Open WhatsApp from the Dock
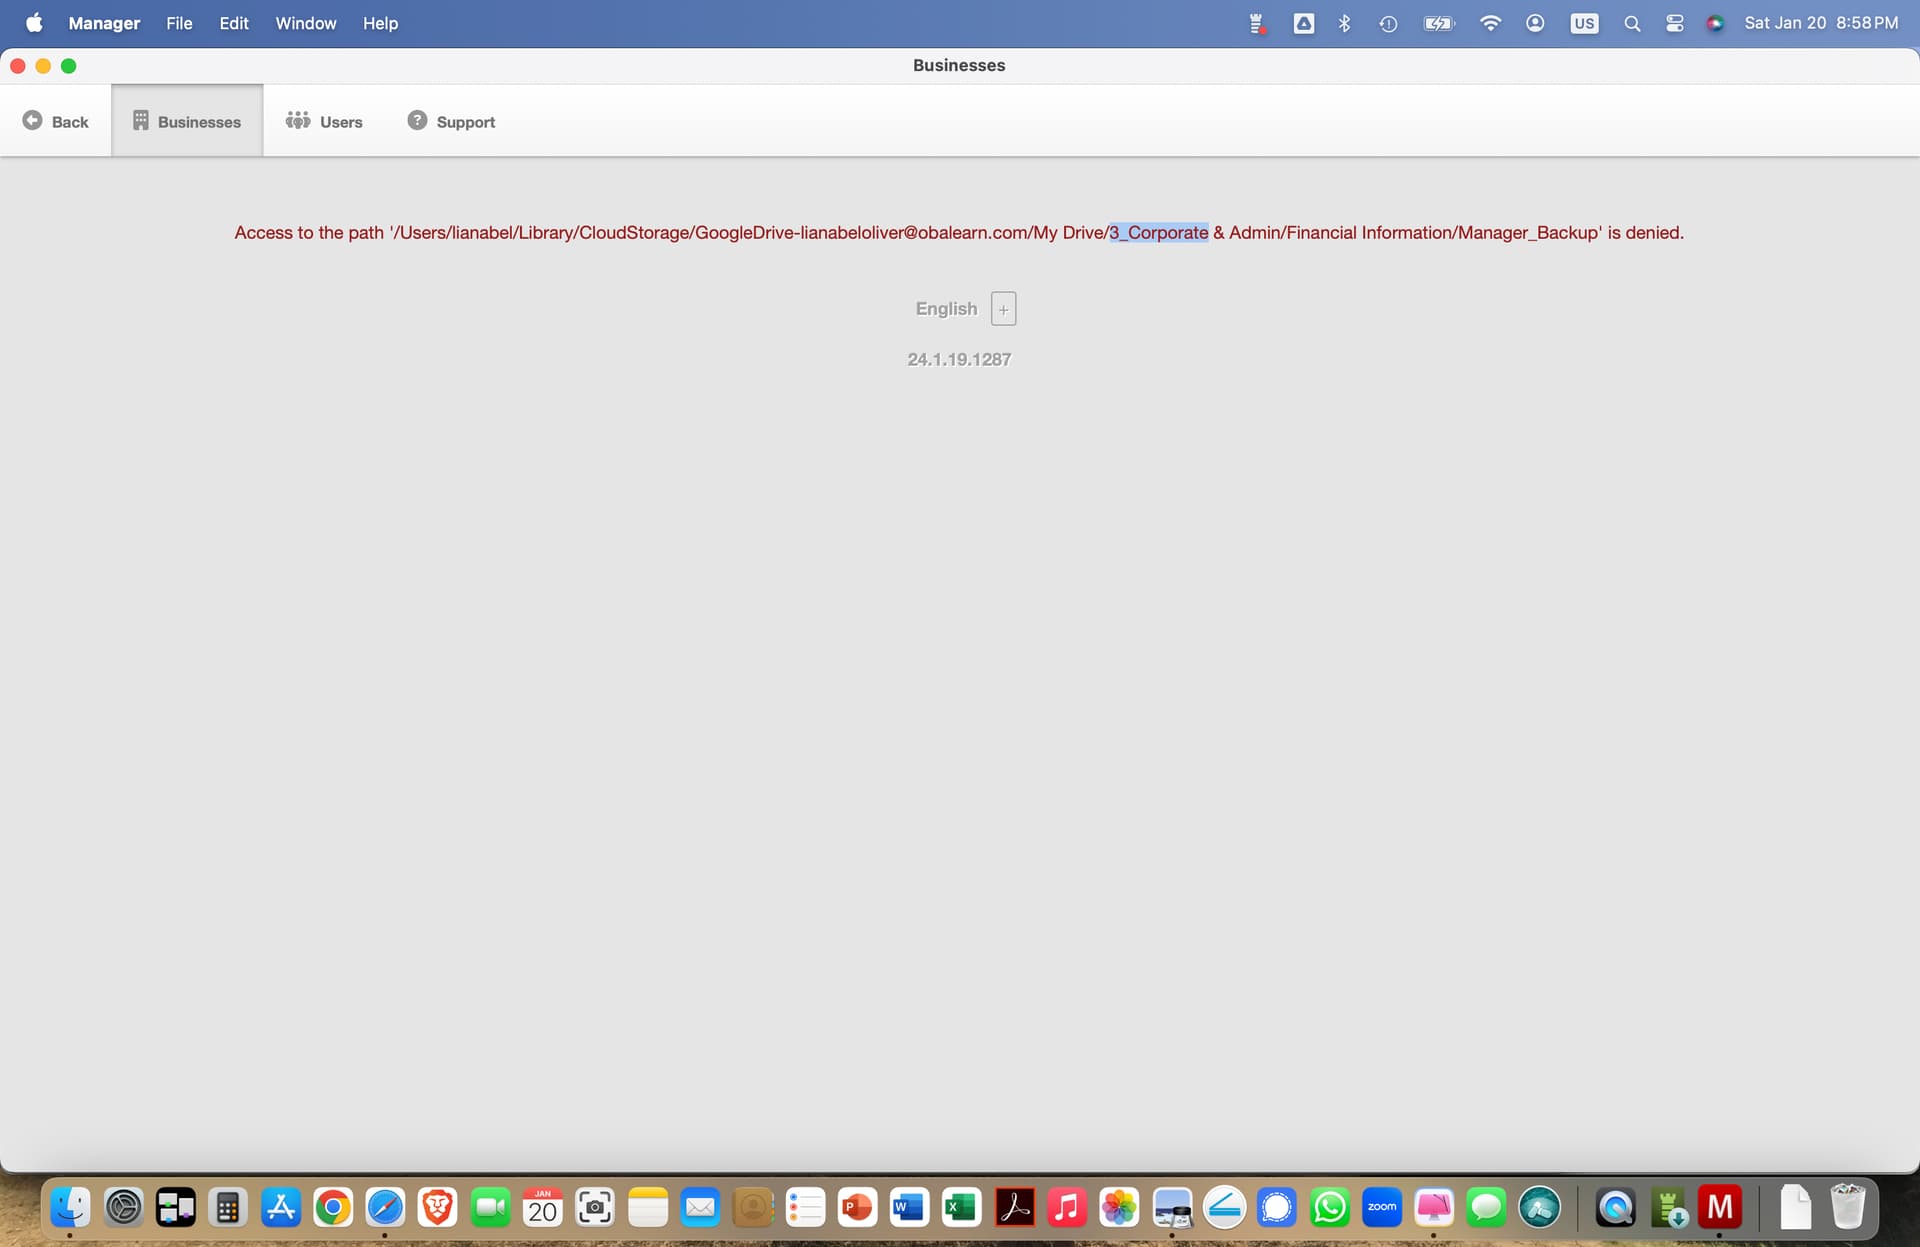1920x1247 pixels. (x=1329, y=1207)
